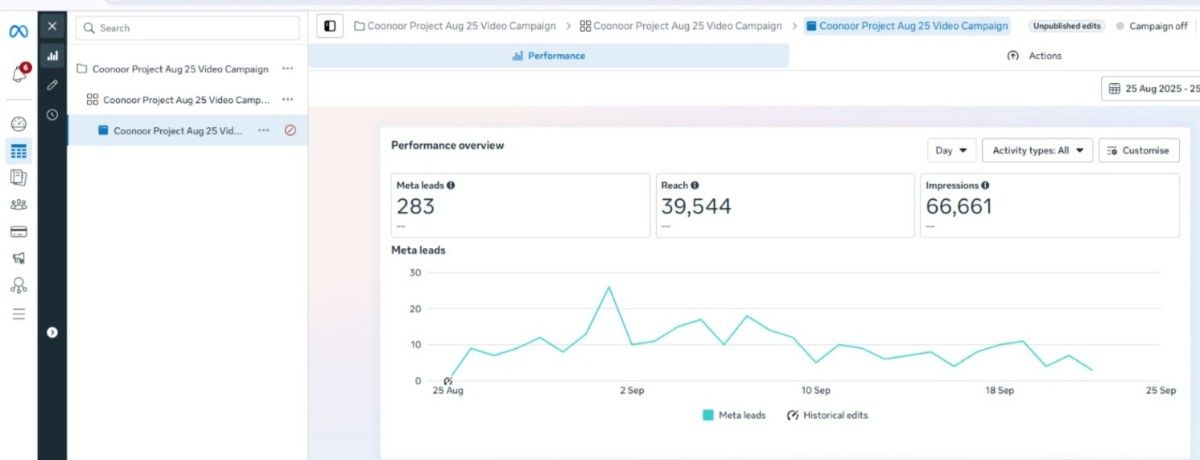Image resolution: width=1200 pixels, height=460 pixels.
Task: Open the clock history icon
Action: (x=52, y=114)
